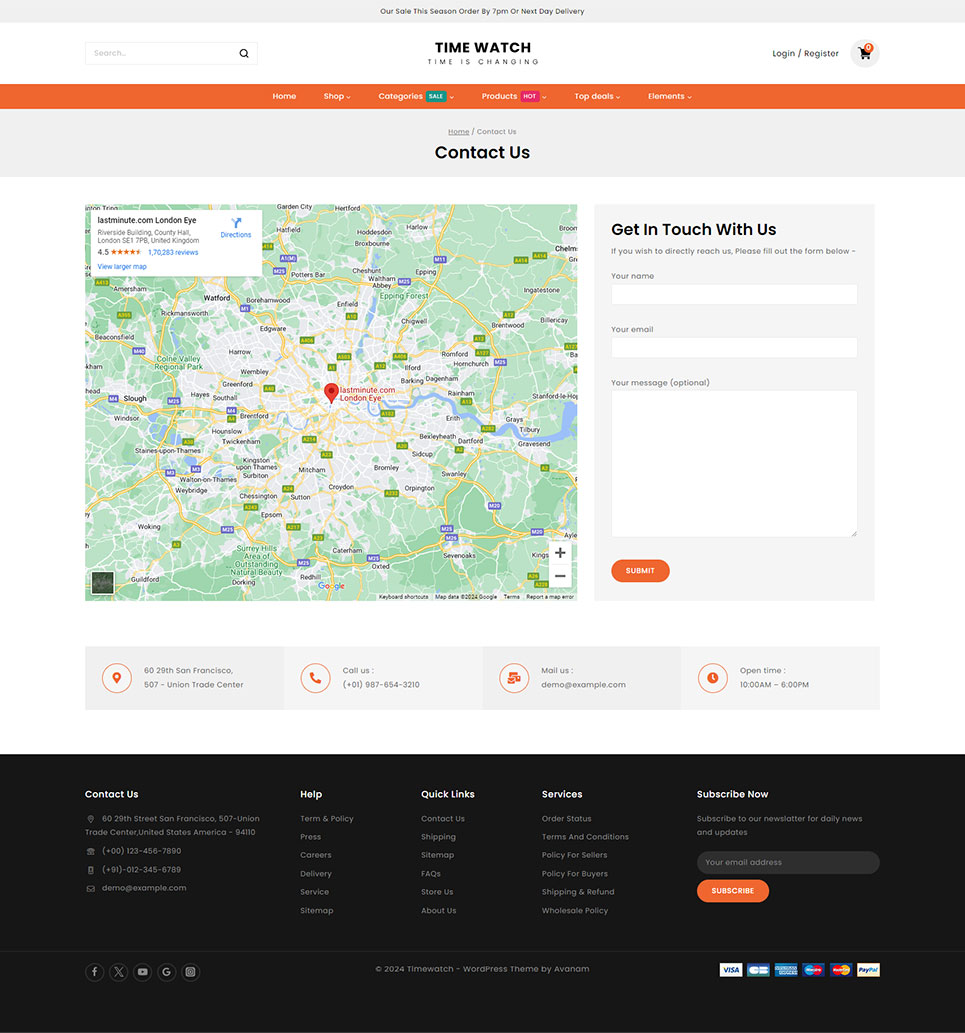
Task: Open the shopping cart icon
Action: tap(864, 54)
